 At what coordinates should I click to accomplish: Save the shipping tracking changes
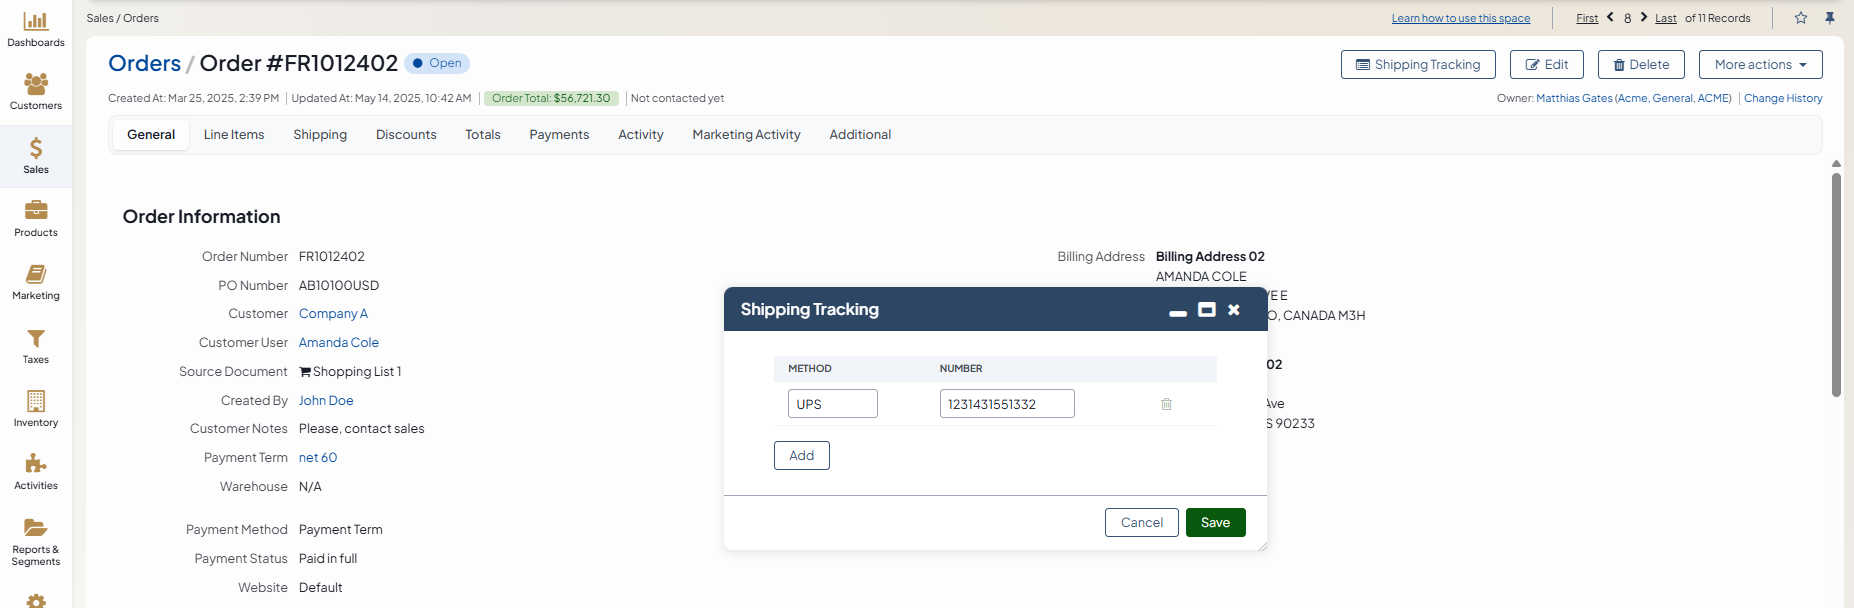[x=1215, y=523]
